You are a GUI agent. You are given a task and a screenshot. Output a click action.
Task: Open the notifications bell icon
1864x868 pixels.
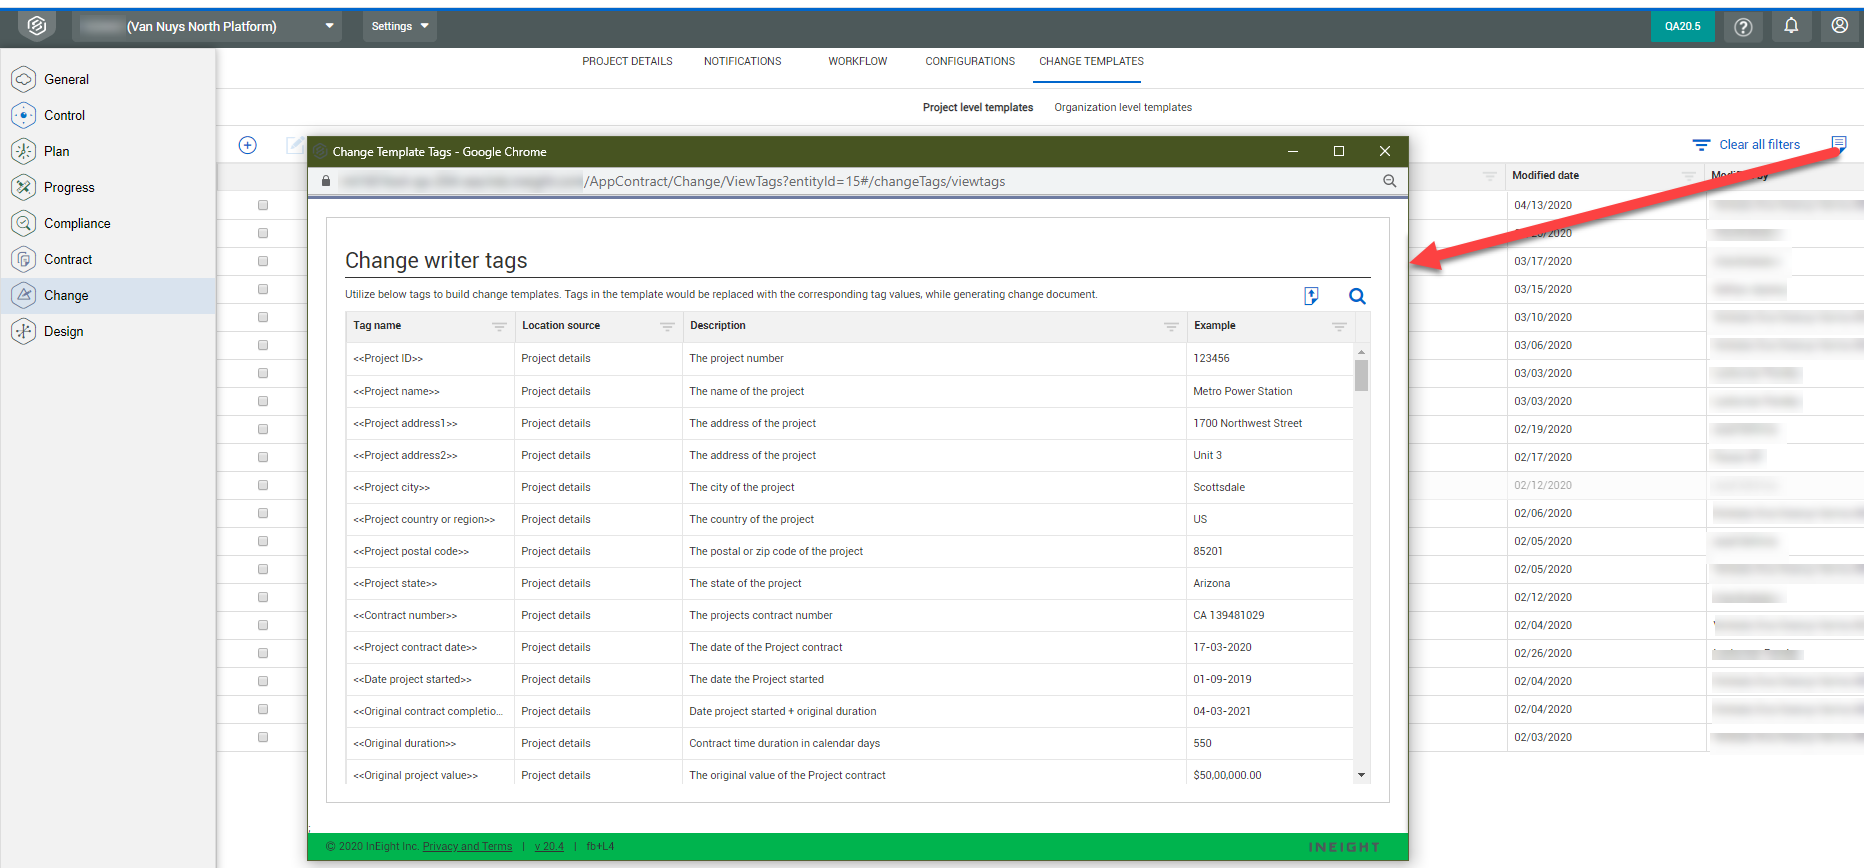tap(1791, 26)
